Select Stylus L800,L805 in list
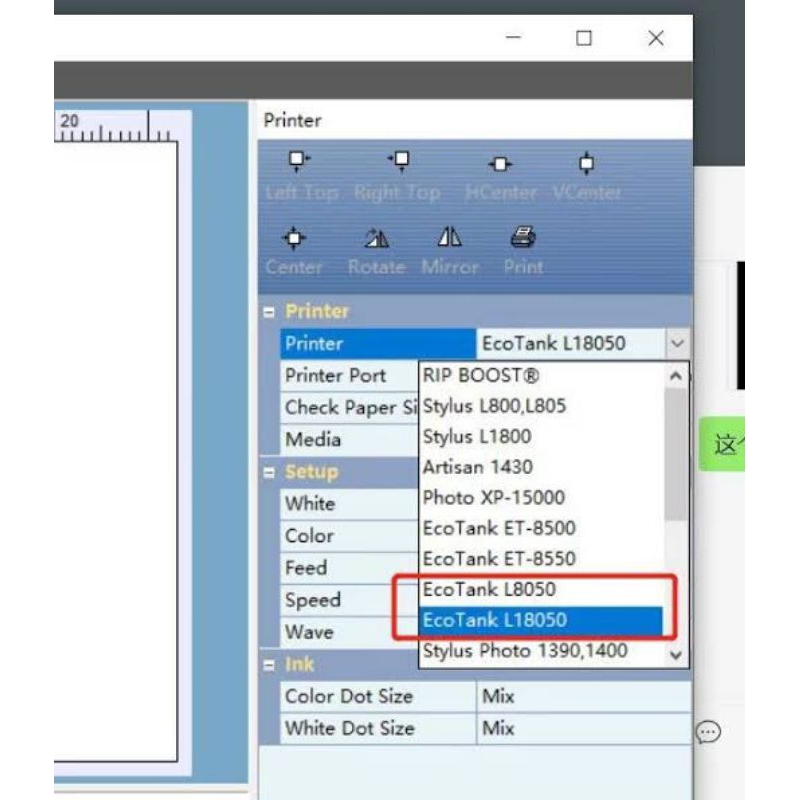The height and width of the screenshot is (800, 800). pyautogui.click(x=541, y=406)
